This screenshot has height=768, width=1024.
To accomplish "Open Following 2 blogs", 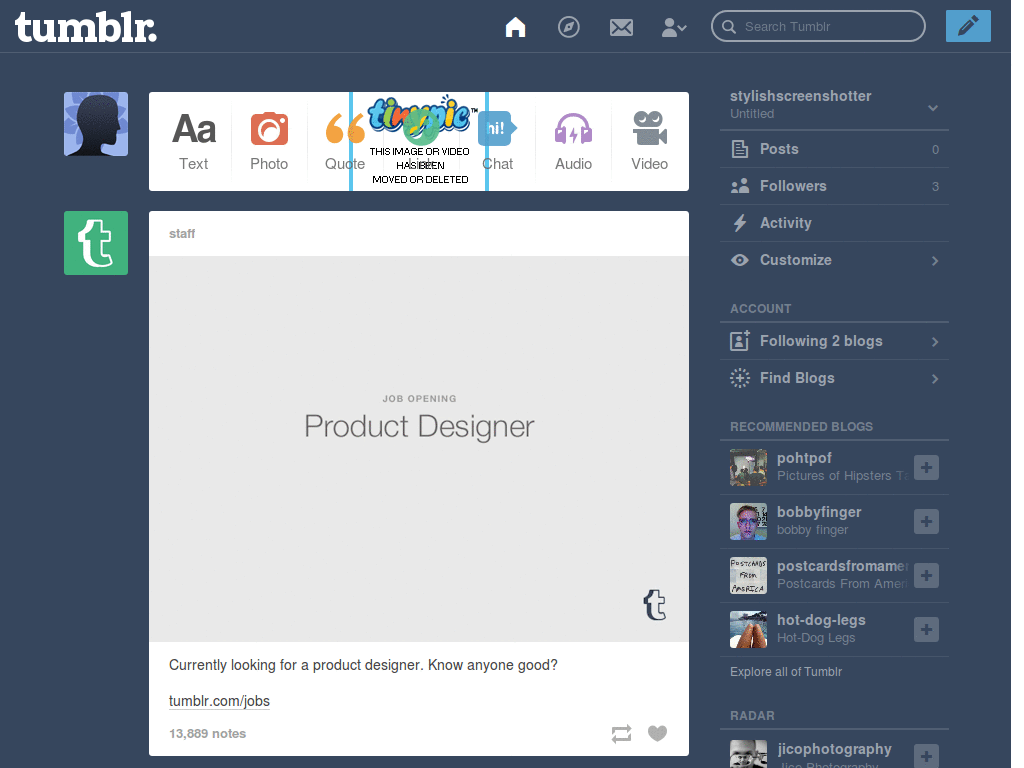I will click(835, 341).
